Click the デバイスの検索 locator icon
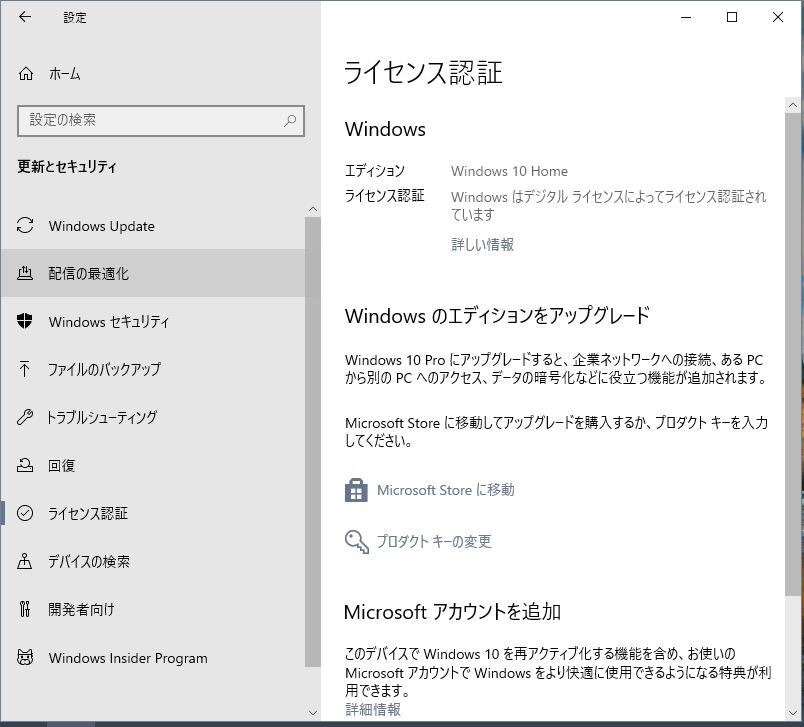804x727 pixels. click(x=25, y=561)
